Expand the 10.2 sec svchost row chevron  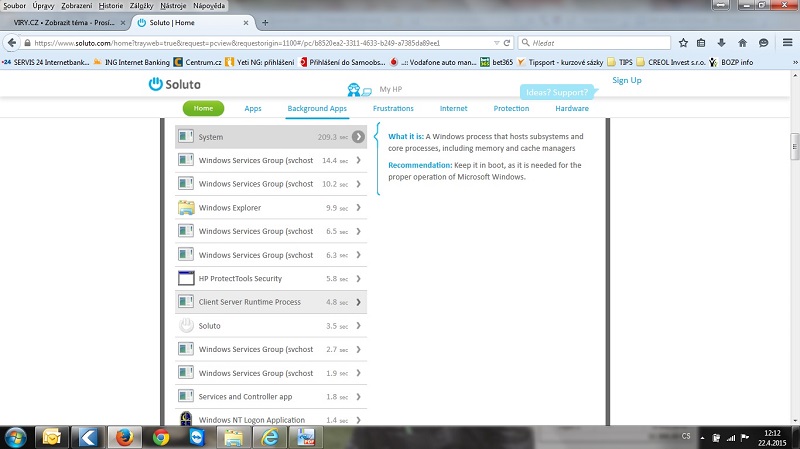tap(359, 184)
